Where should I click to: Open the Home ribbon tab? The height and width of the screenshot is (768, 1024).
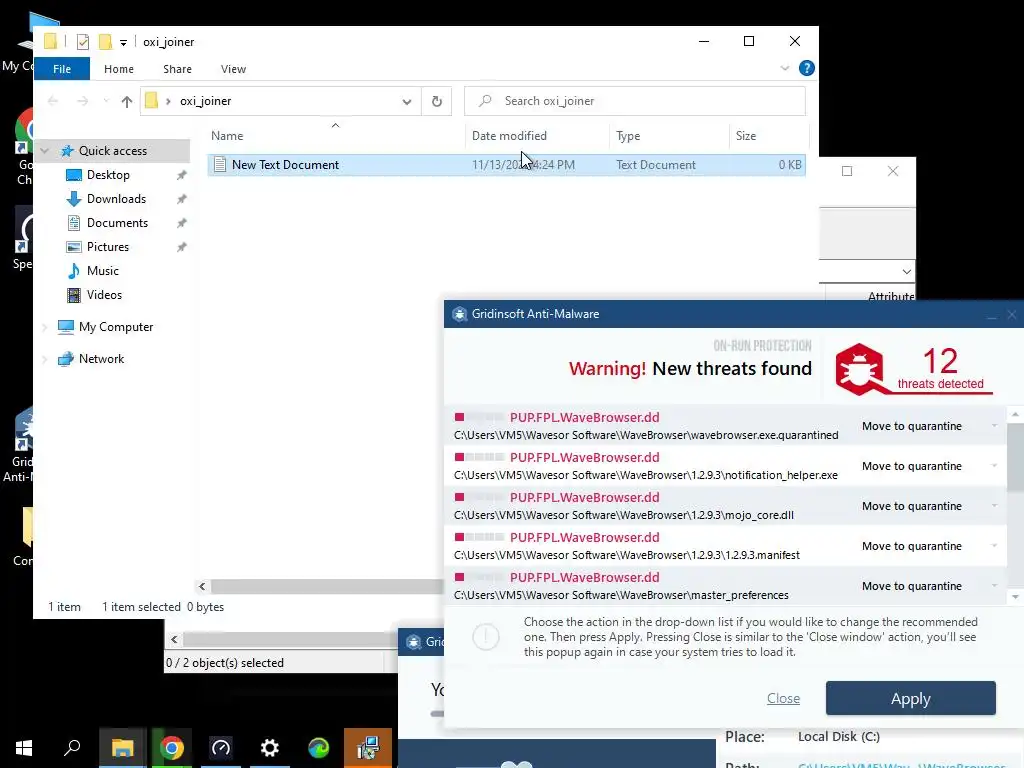[119, 69]
